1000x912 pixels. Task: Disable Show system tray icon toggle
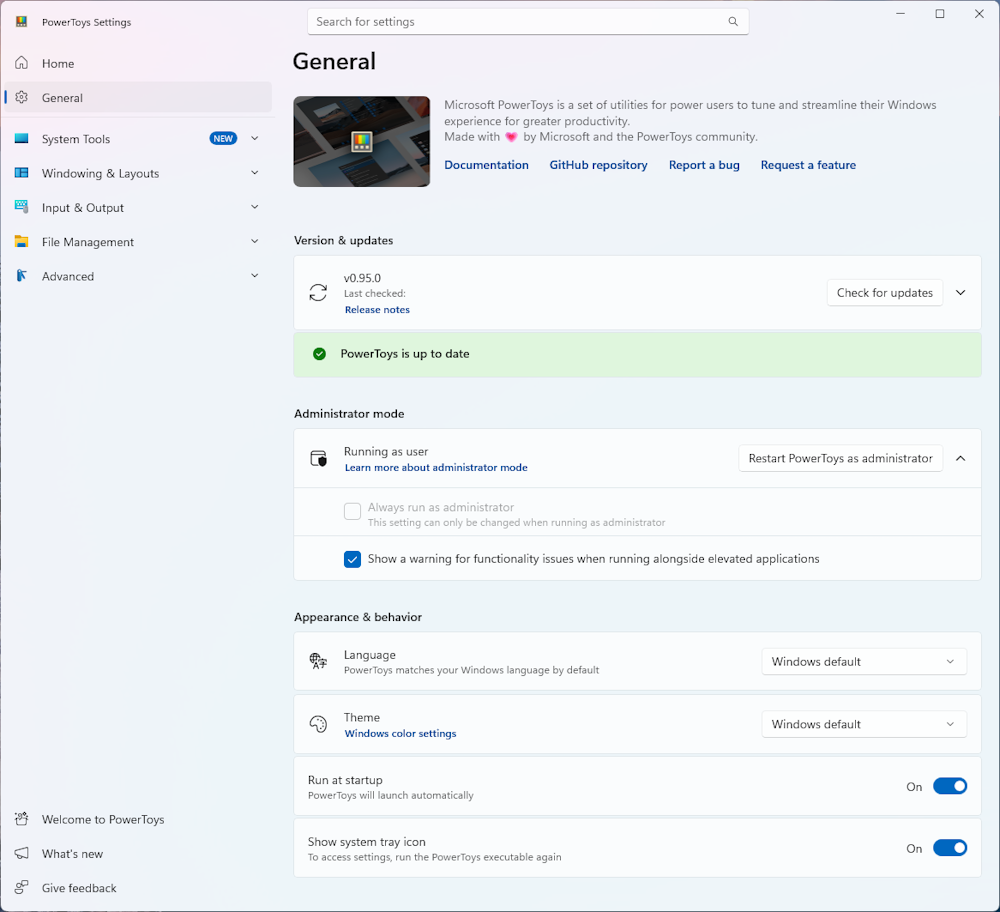click(949, 848)
